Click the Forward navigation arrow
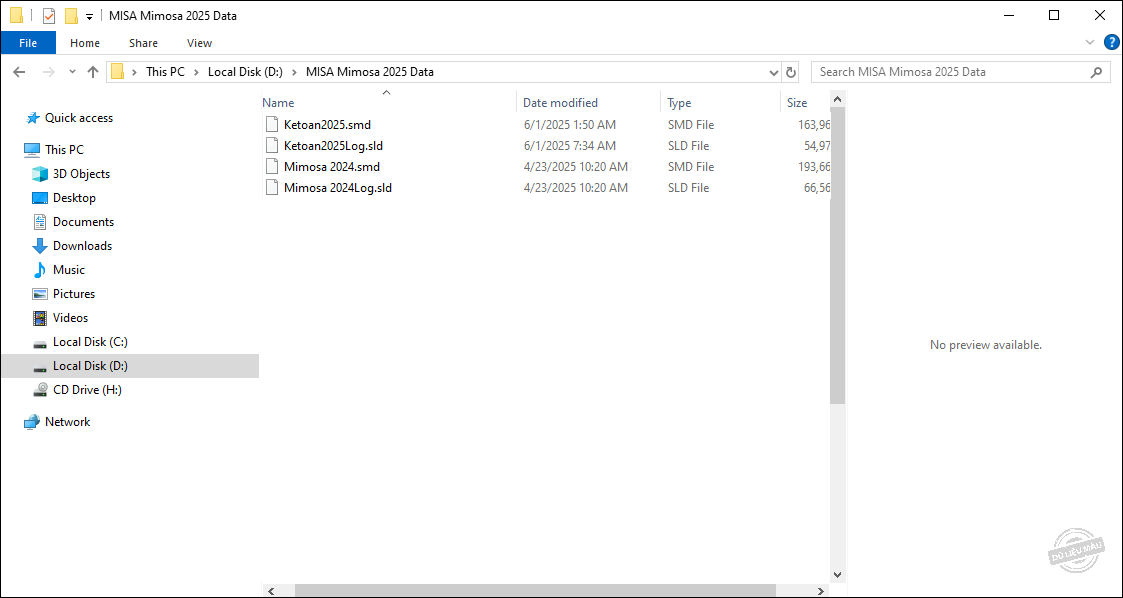The image size is (1123, 598). pyautogui.click(x=49, y=72)
